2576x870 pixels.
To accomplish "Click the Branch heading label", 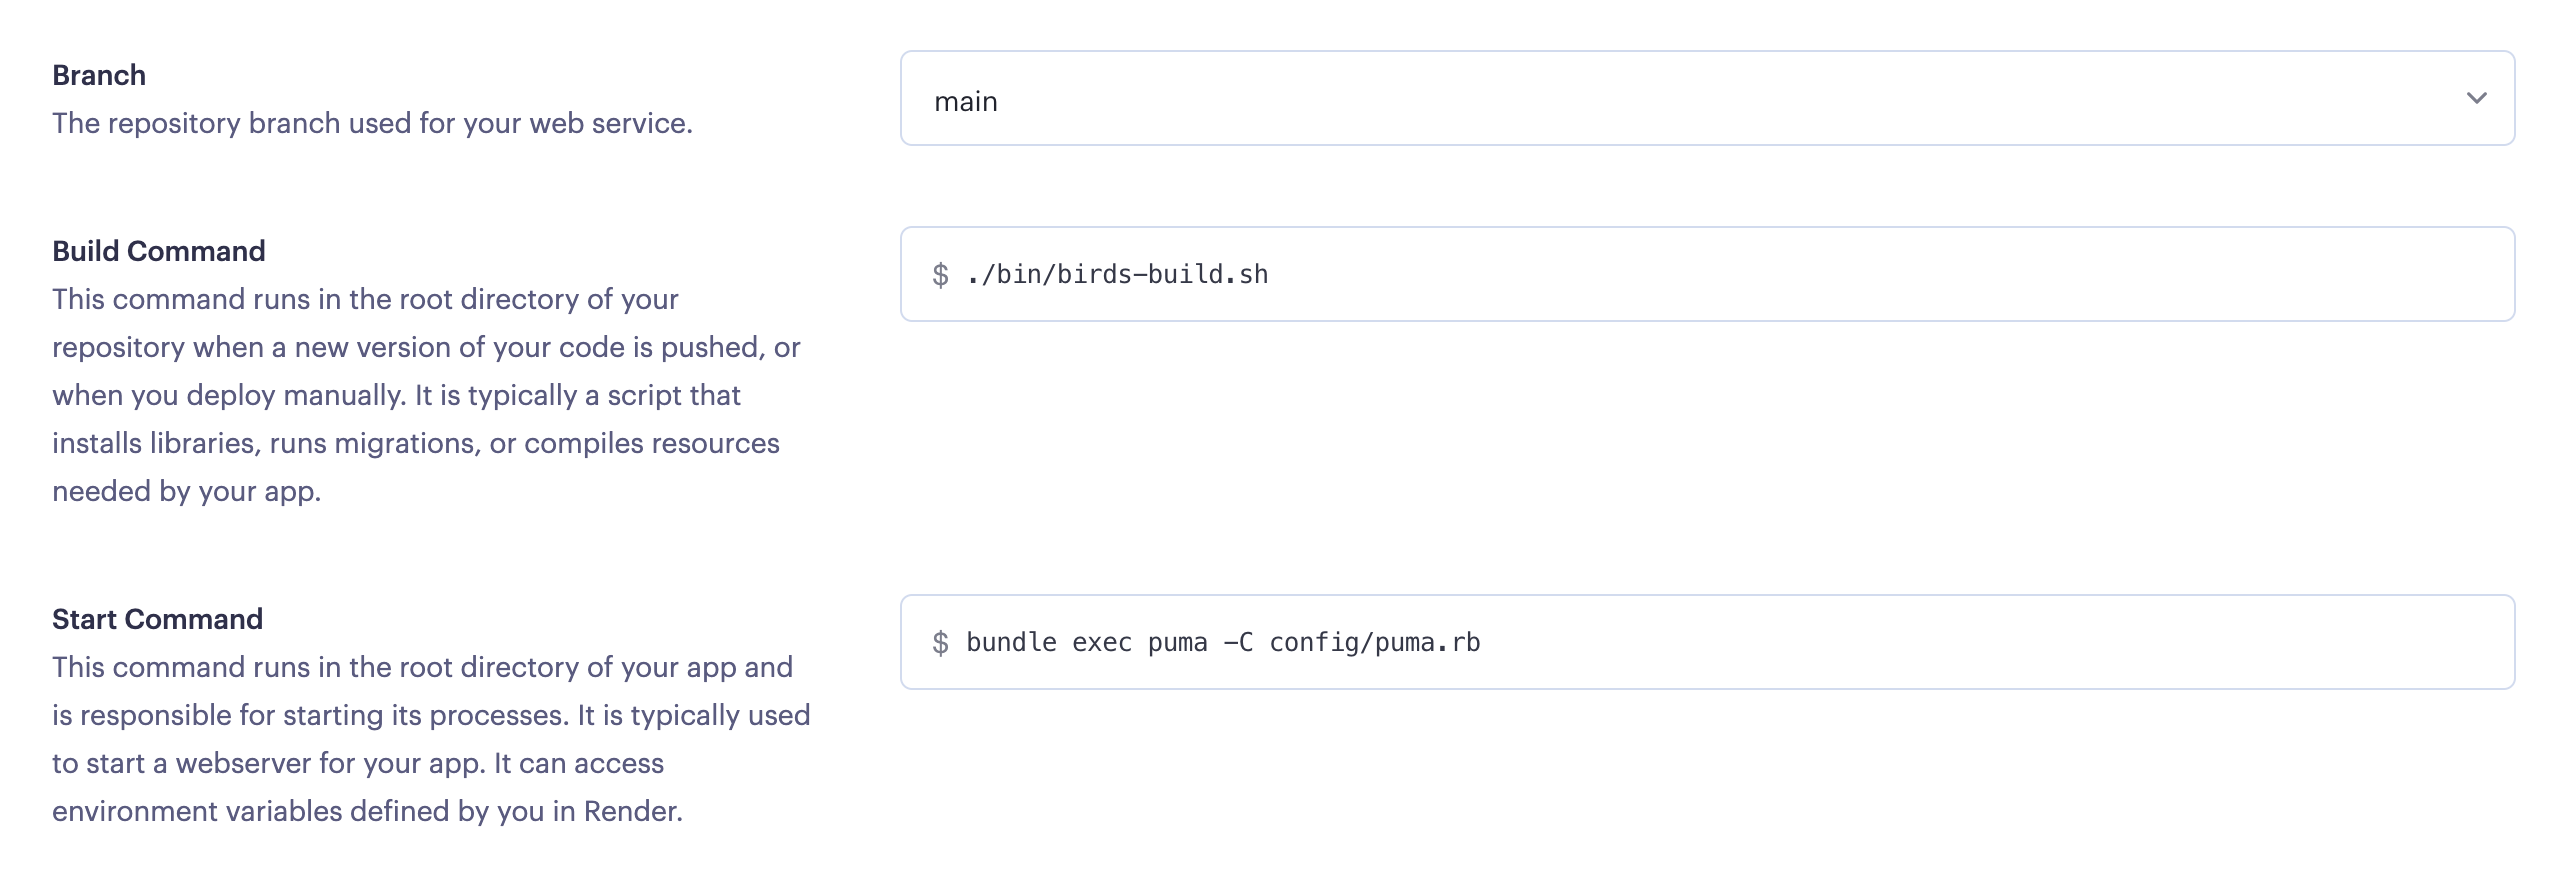I will point(99,74).
